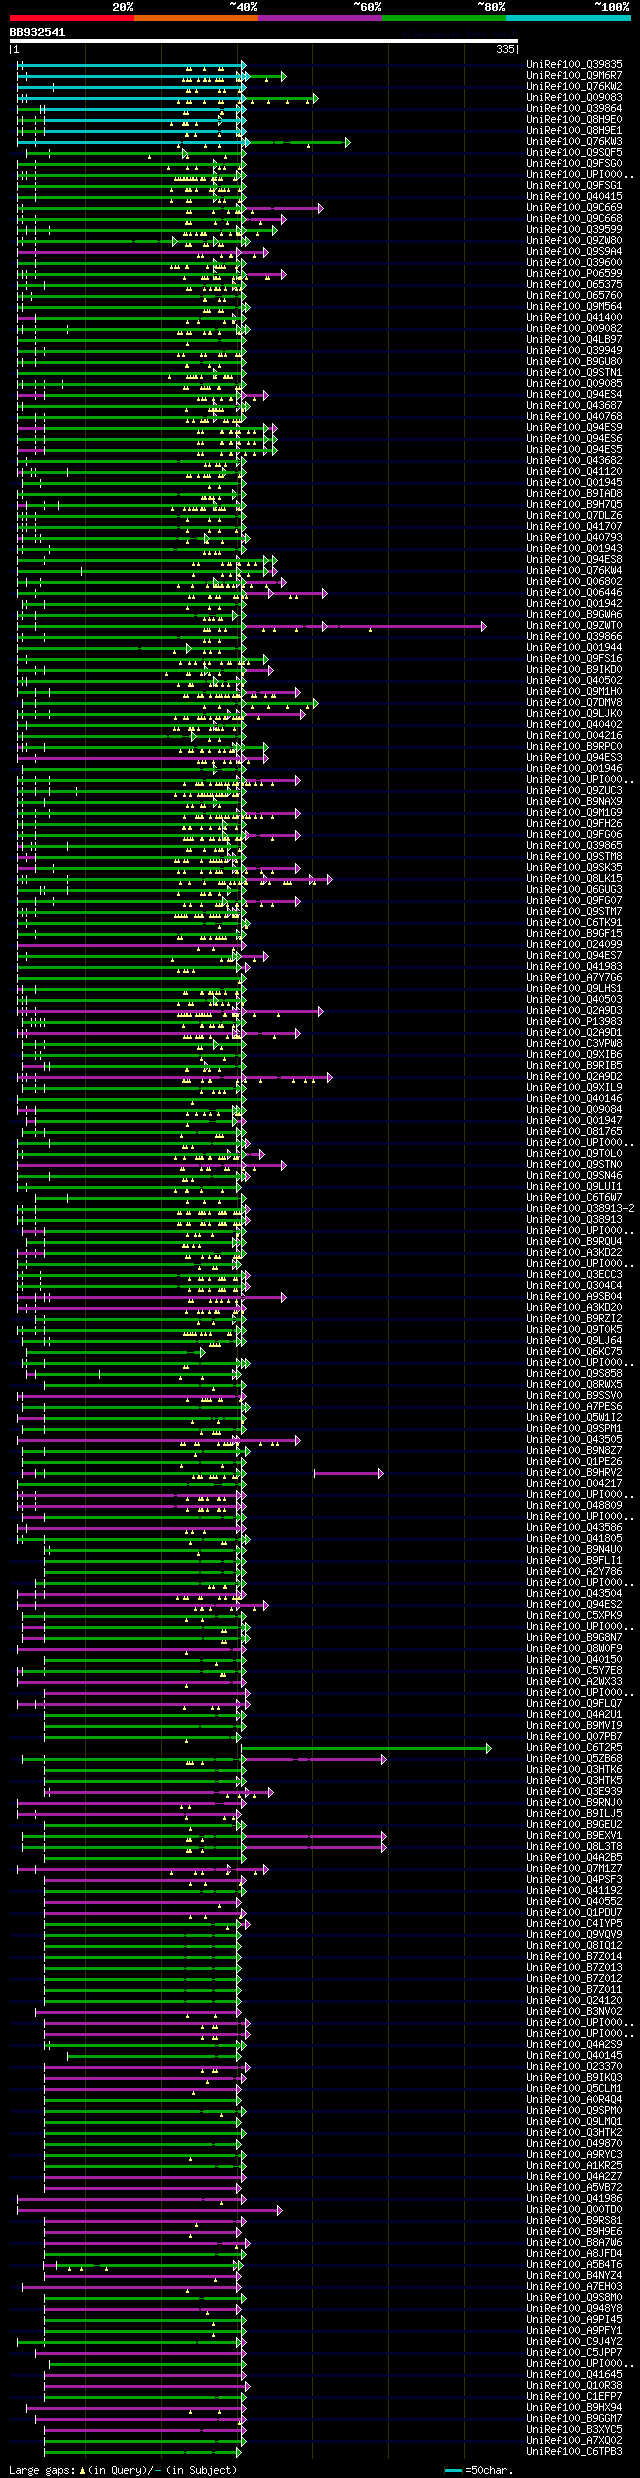Image resolution: width=640 pixels, height=2478 pixels.
Task: Select hit UniRef100_Q09083
Action: click(574, 98)
